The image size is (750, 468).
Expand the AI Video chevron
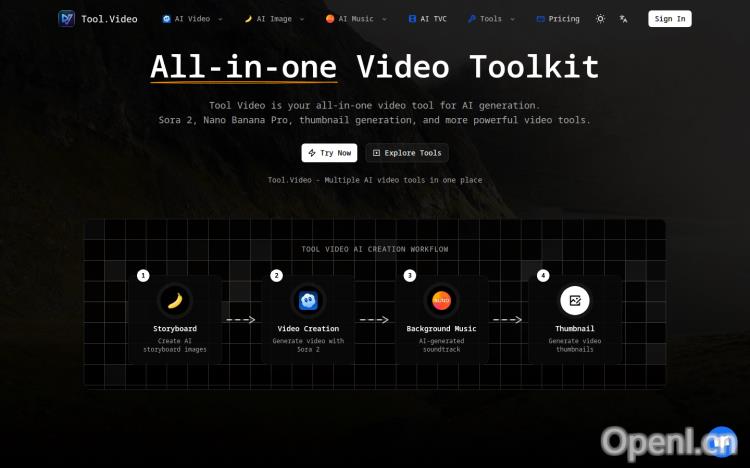point(220,19)
